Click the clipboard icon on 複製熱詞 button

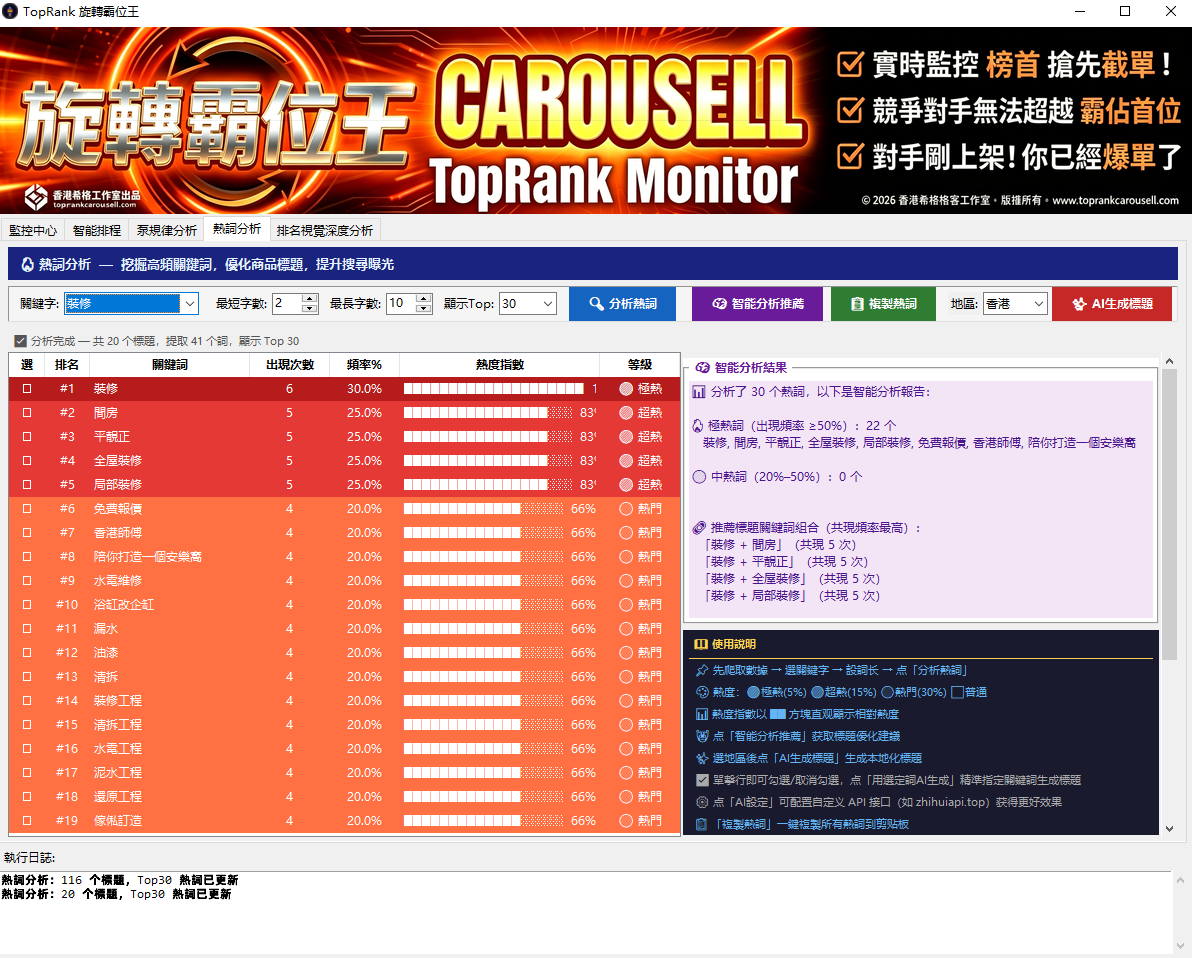(857, 303)
